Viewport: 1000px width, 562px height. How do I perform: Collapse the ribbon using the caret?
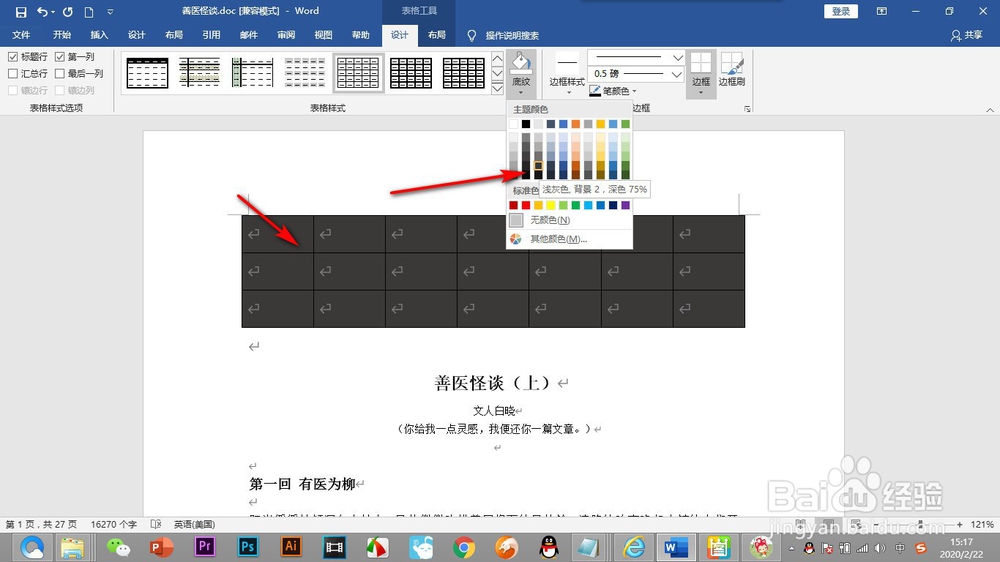[990, 110]
